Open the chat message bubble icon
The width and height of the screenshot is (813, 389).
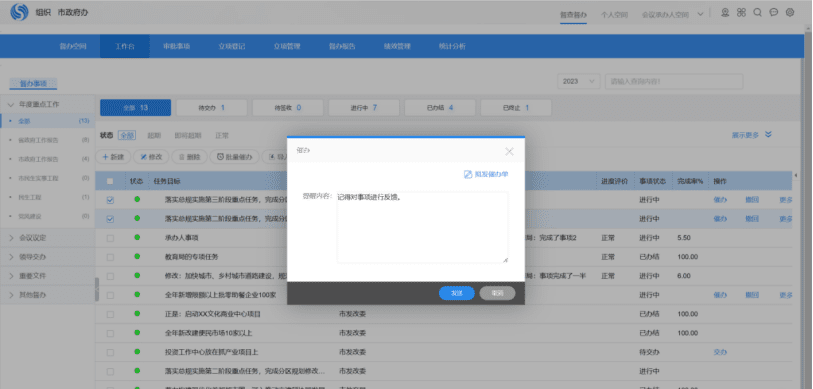tap(774, 12)
